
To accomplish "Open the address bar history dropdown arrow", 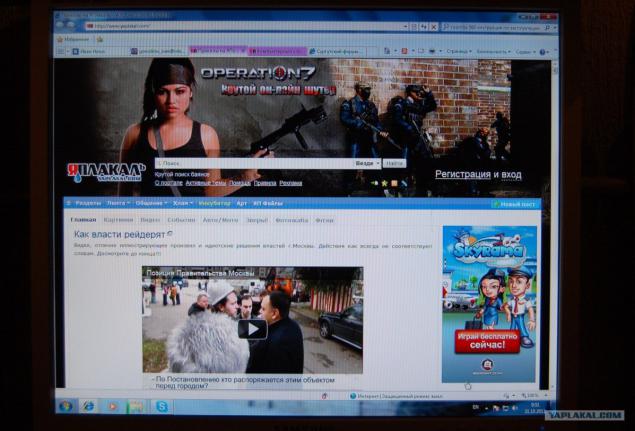I will 405,27.
